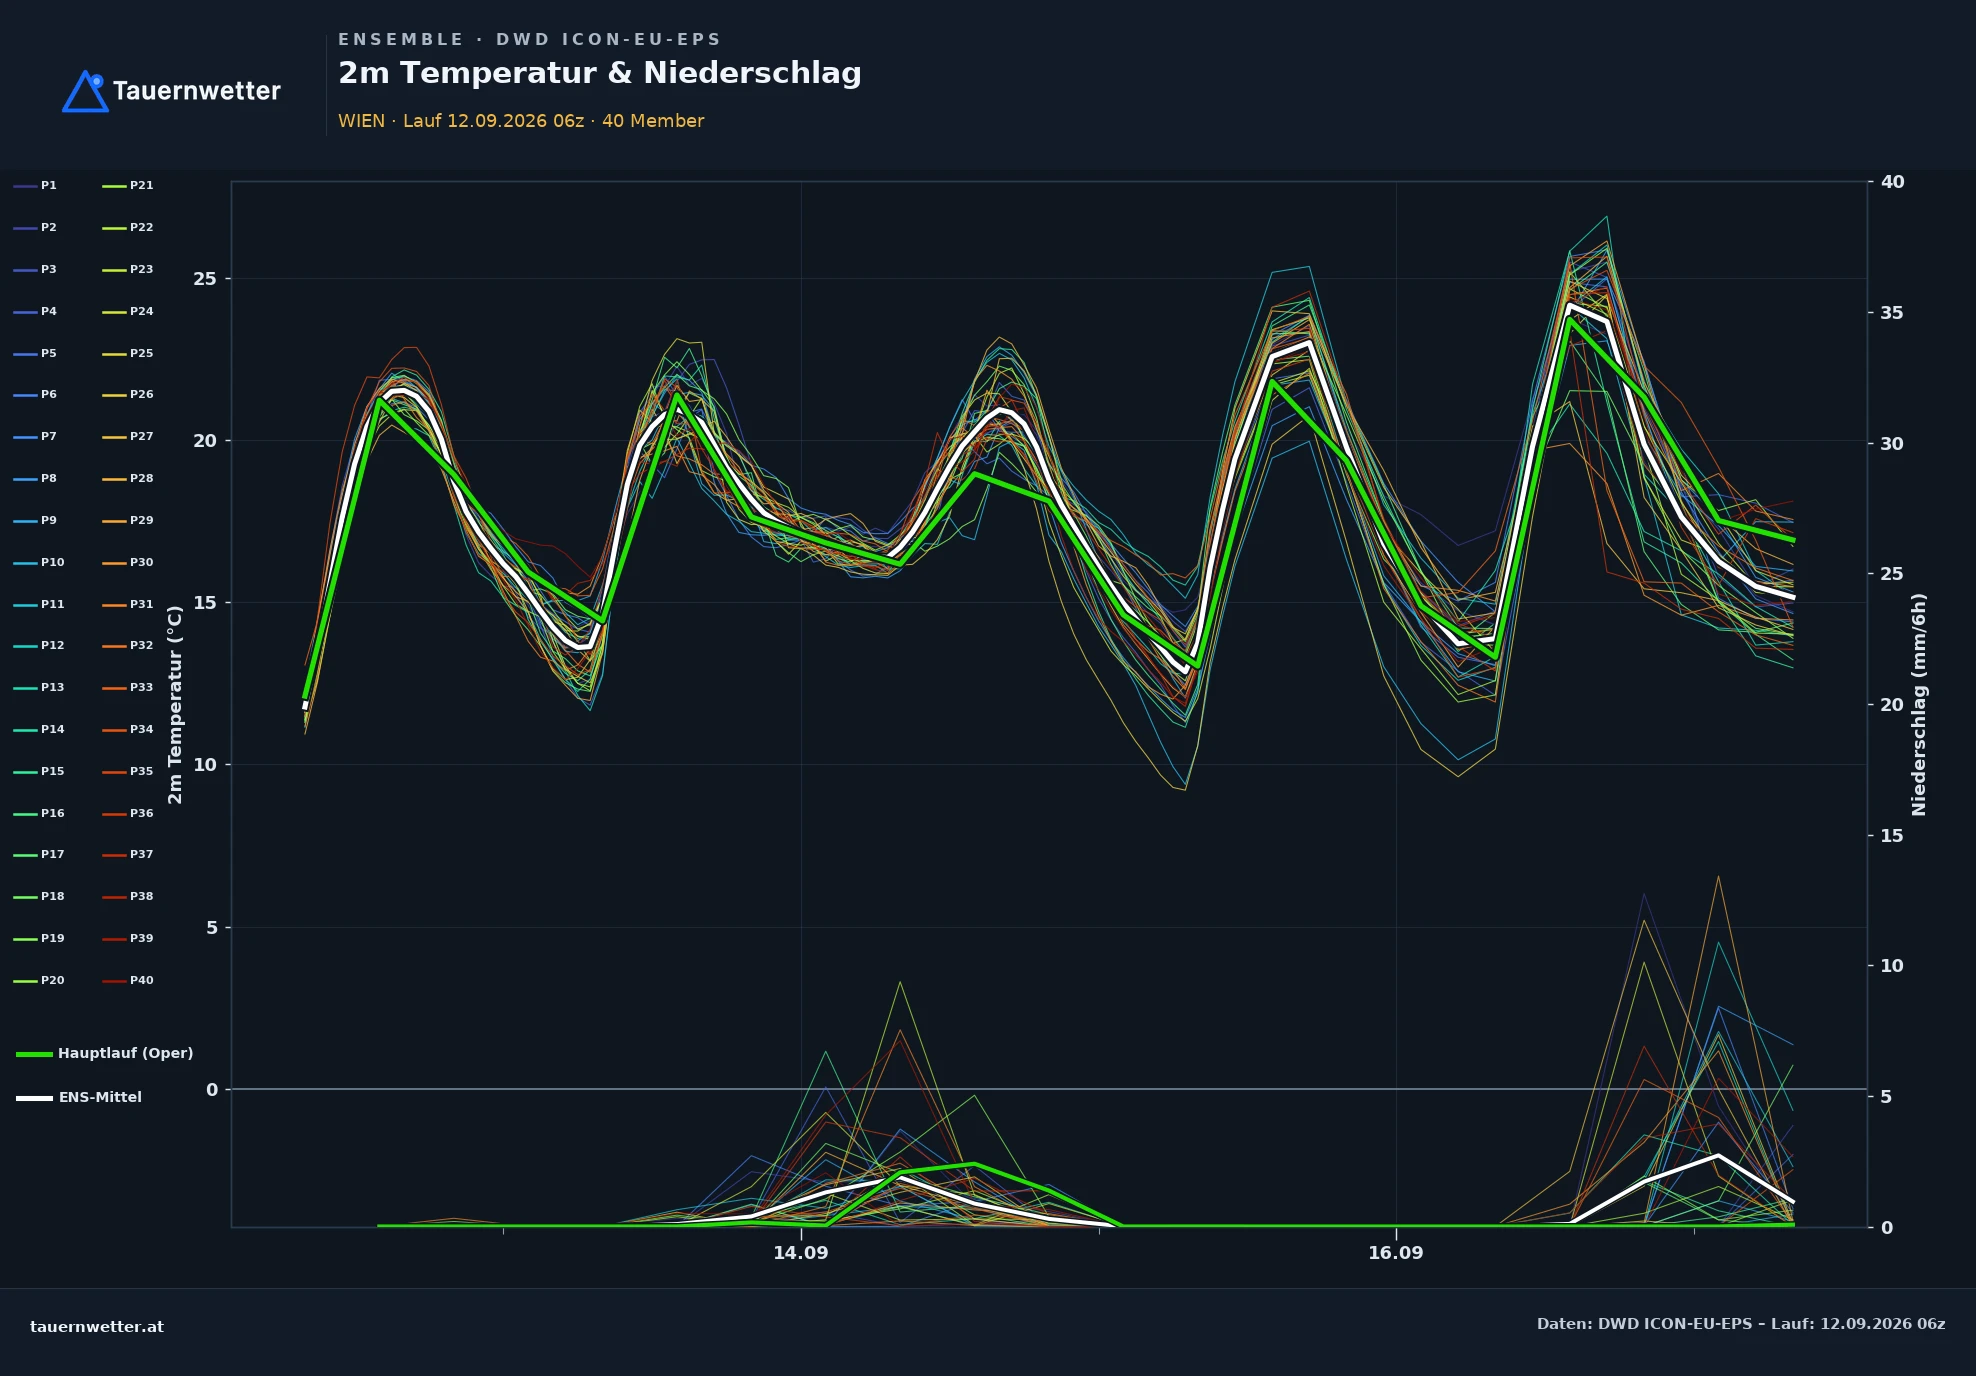Click the 25 temperature axis tick label

pyautogui.click(x=205, y=279)
